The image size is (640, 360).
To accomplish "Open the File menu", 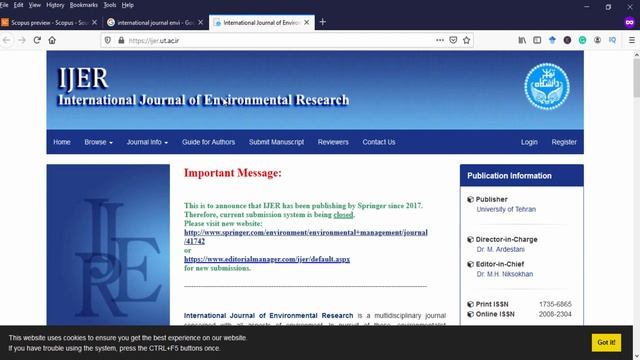I will coord(4,5).
